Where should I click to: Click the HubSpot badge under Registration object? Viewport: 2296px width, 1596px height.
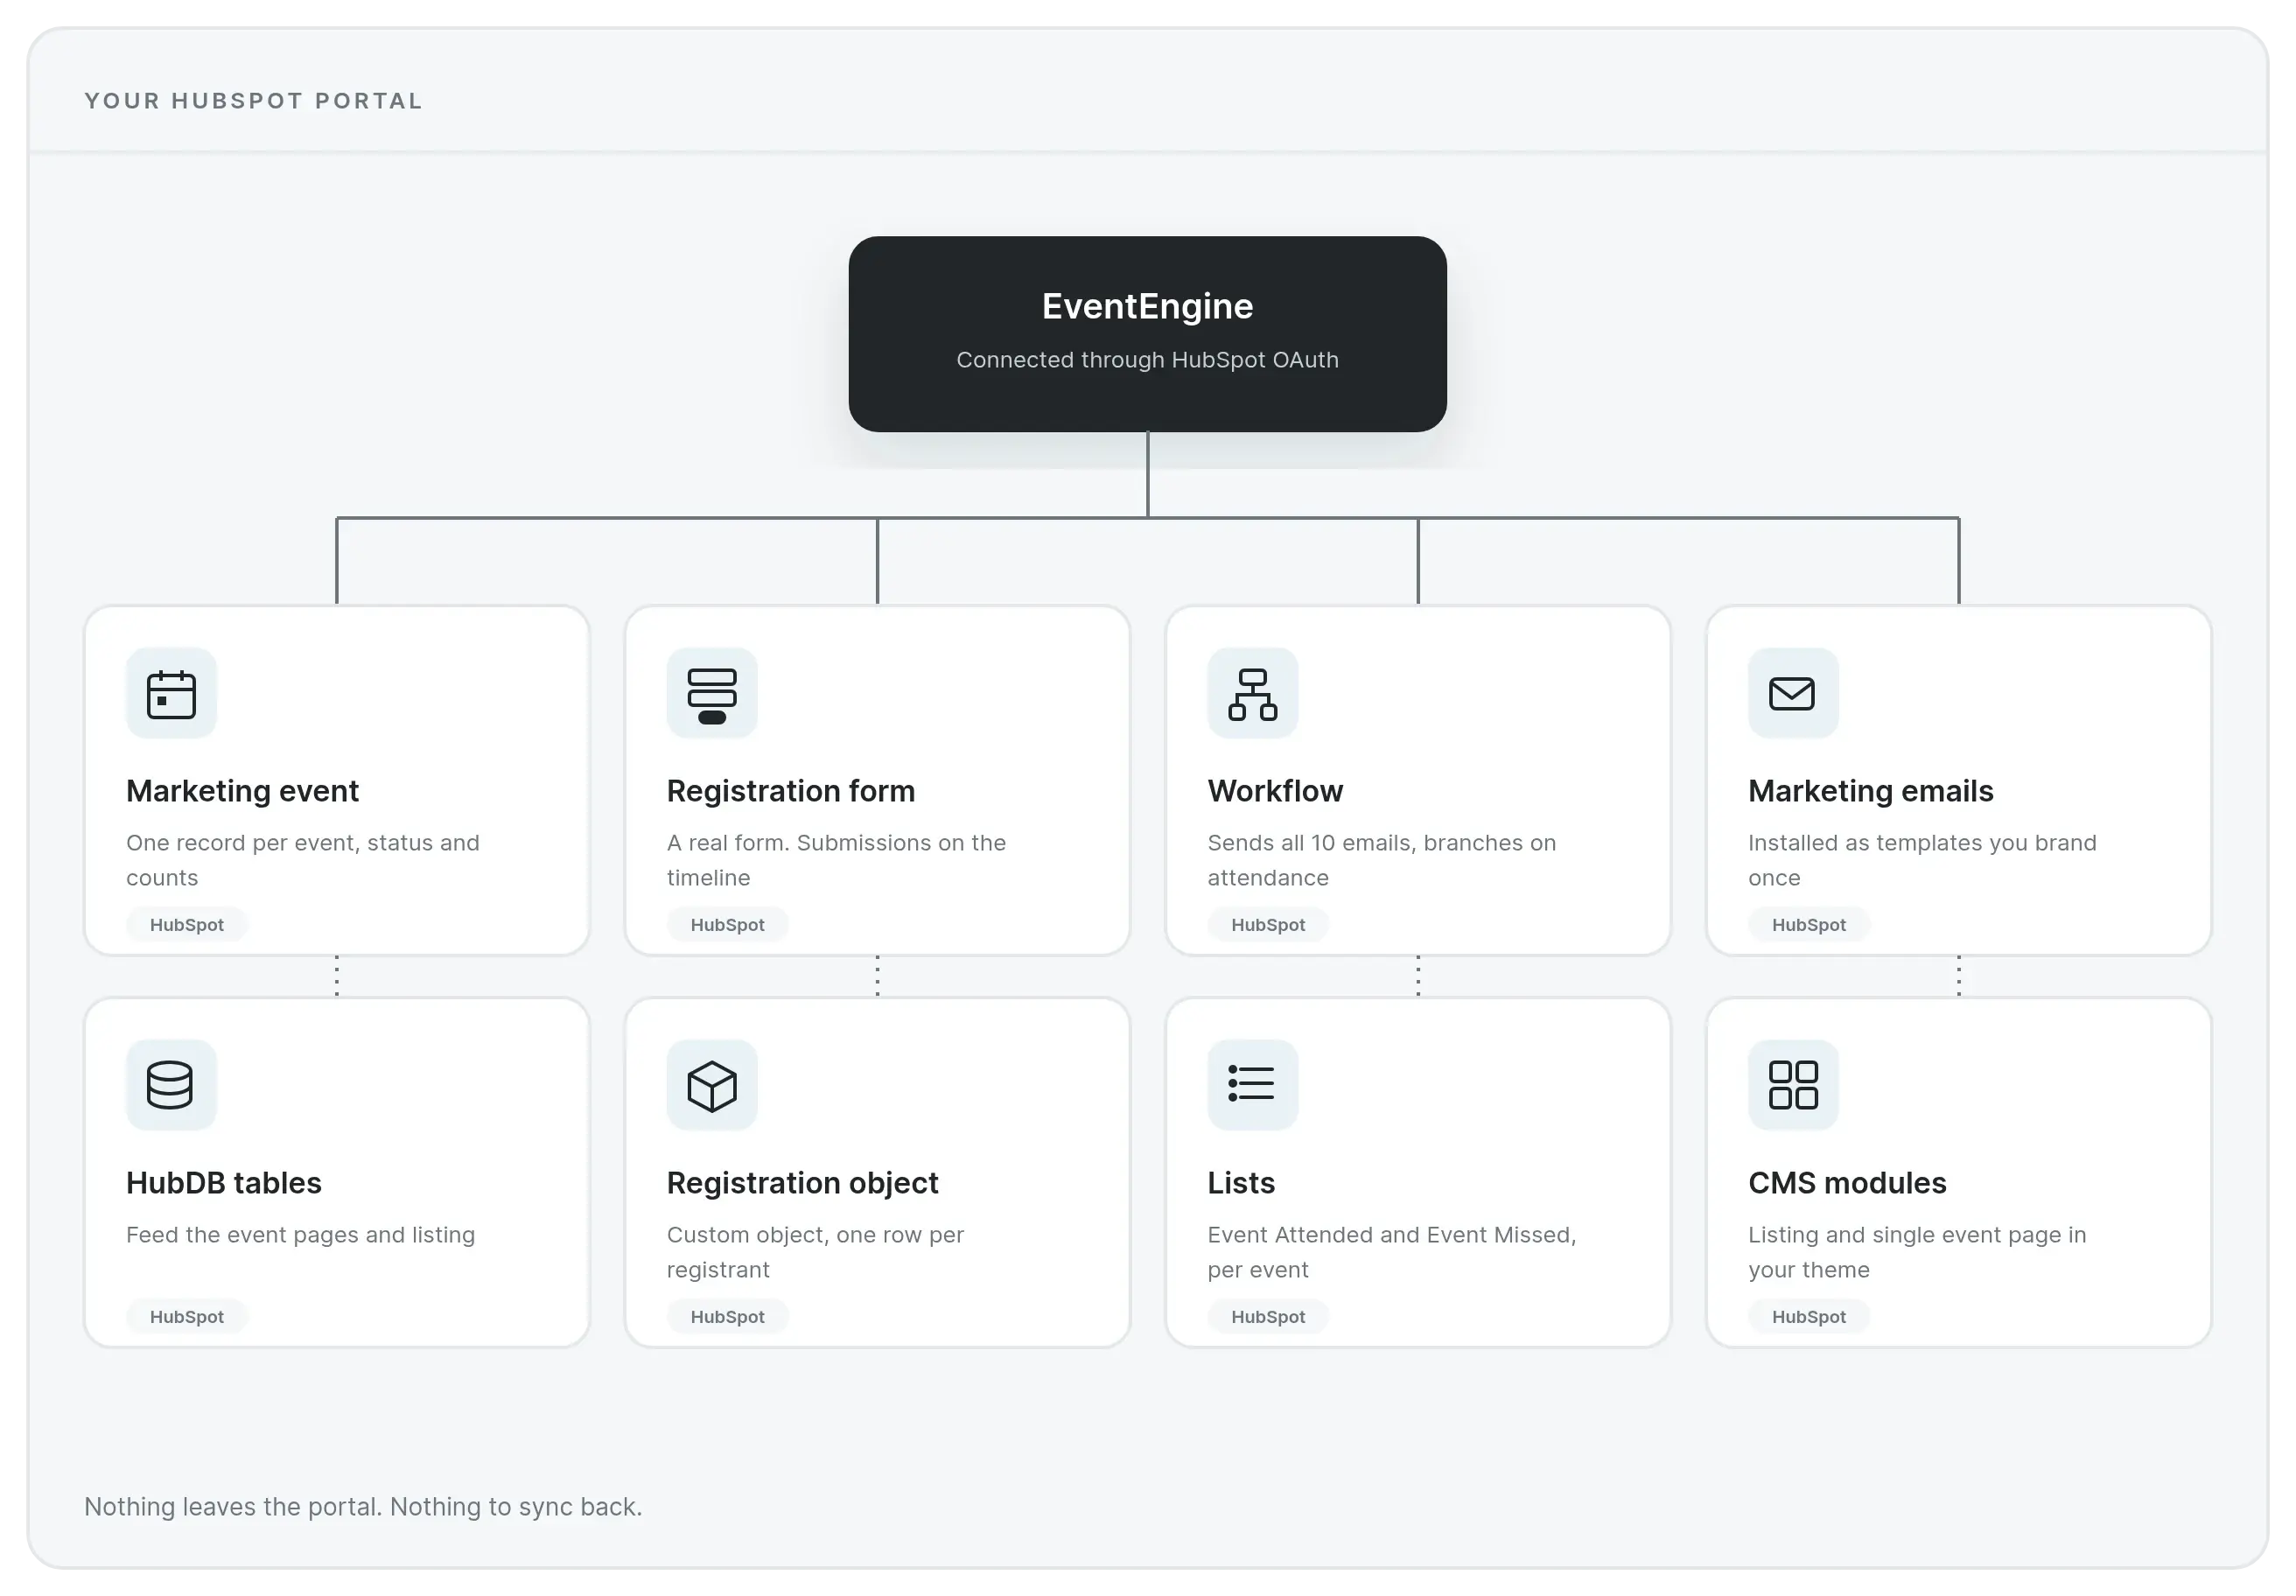(728, 1317)
